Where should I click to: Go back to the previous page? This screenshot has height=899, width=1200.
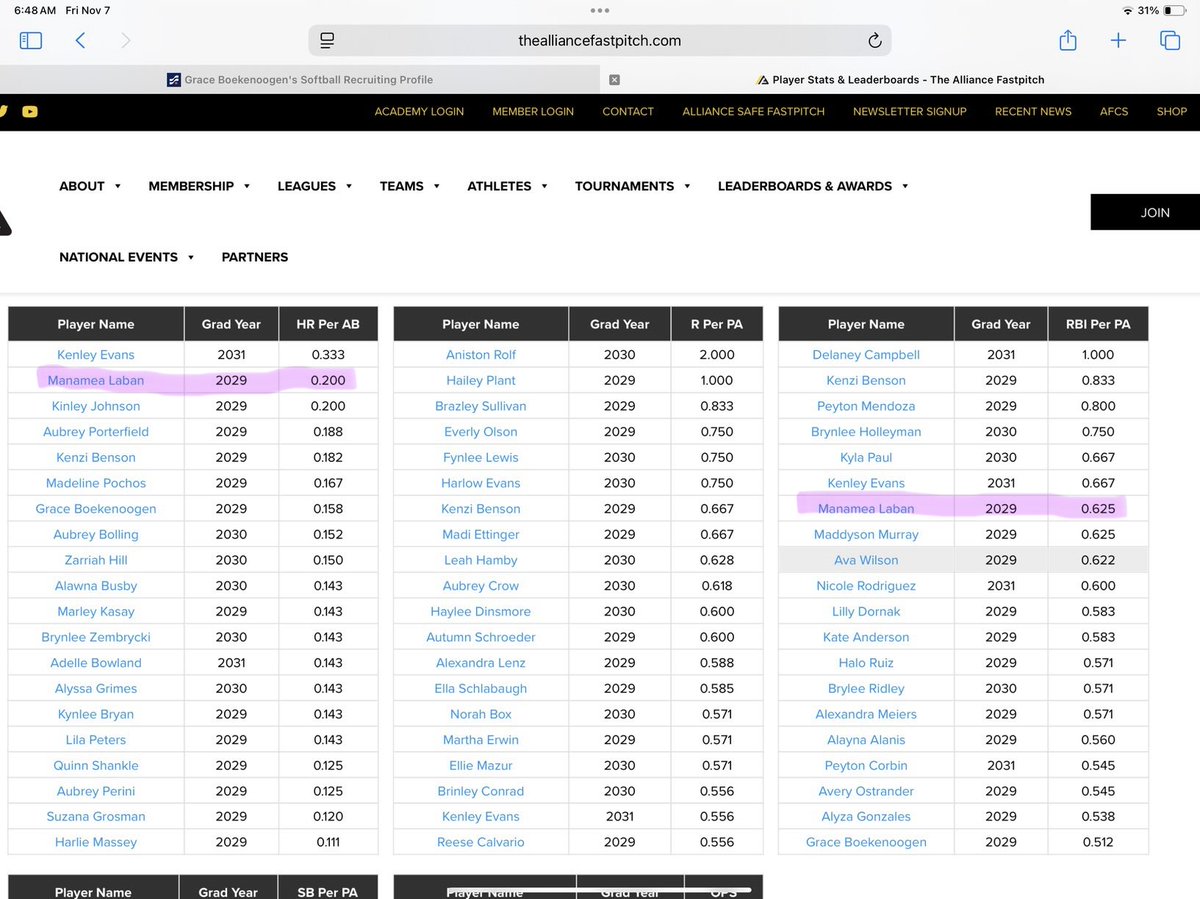click(81, 40)
